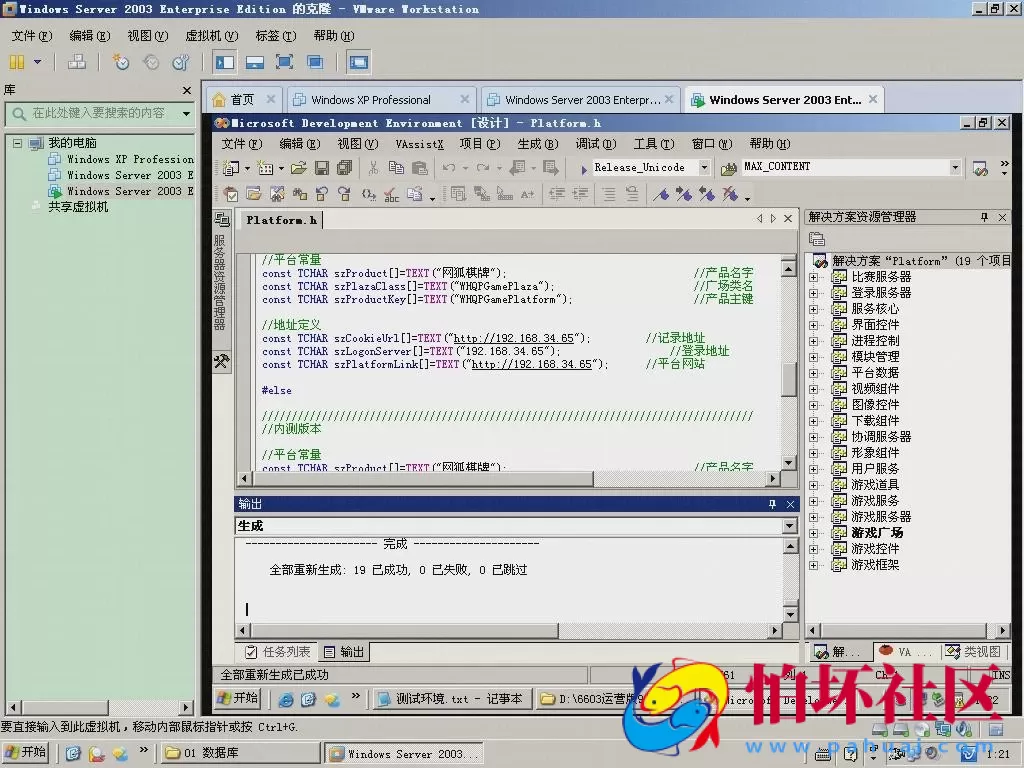Toggle auto-hide pin on Solution Explorer panel

click(984, 217)
